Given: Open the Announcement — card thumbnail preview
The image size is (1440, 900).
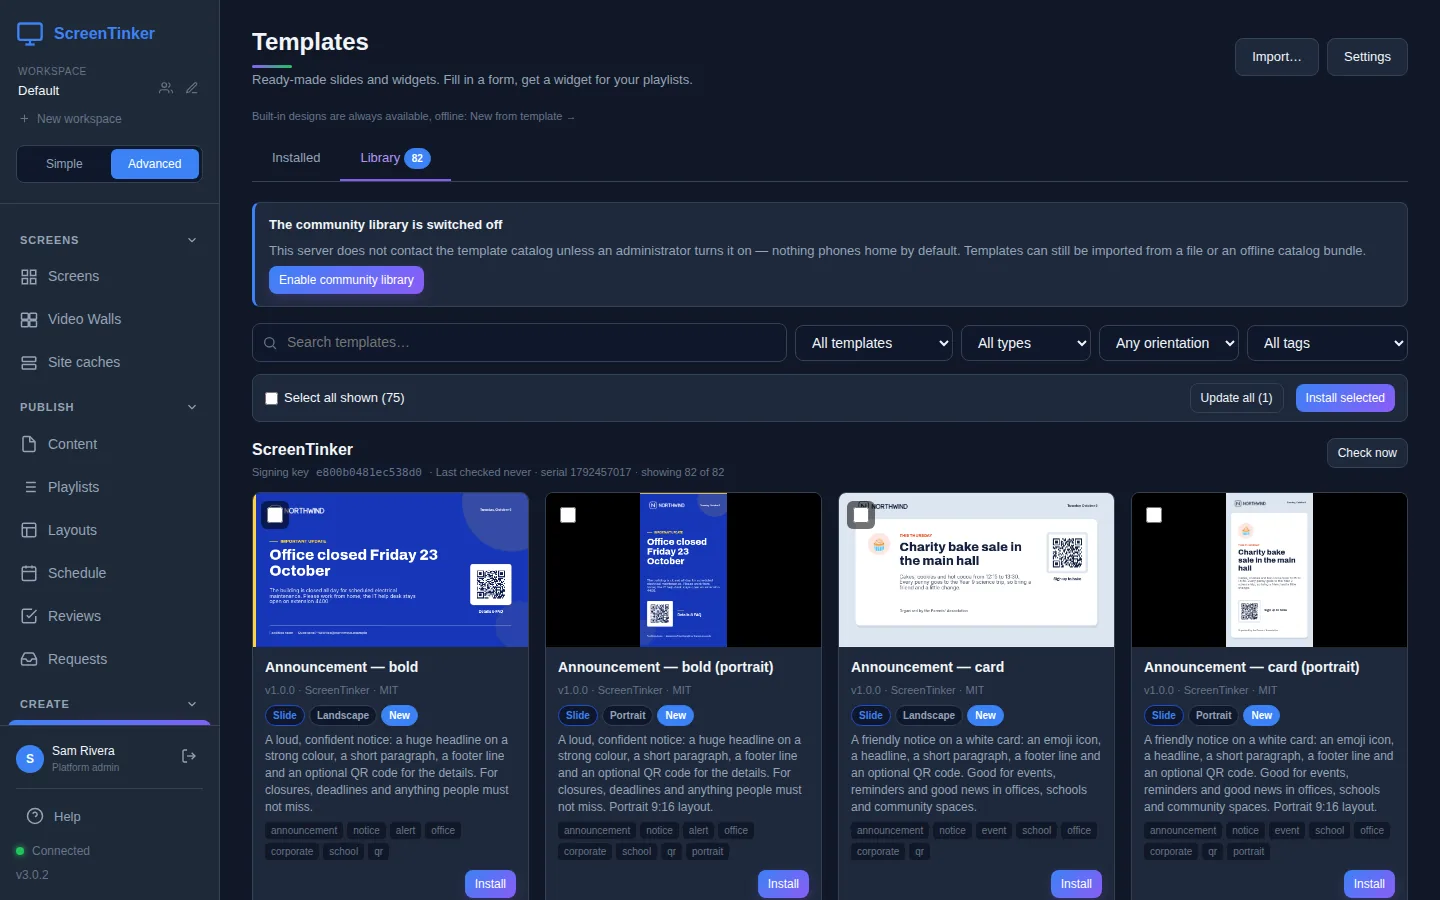Looking at the screenshot, I should pyautogui.click(x=976, y=570).
